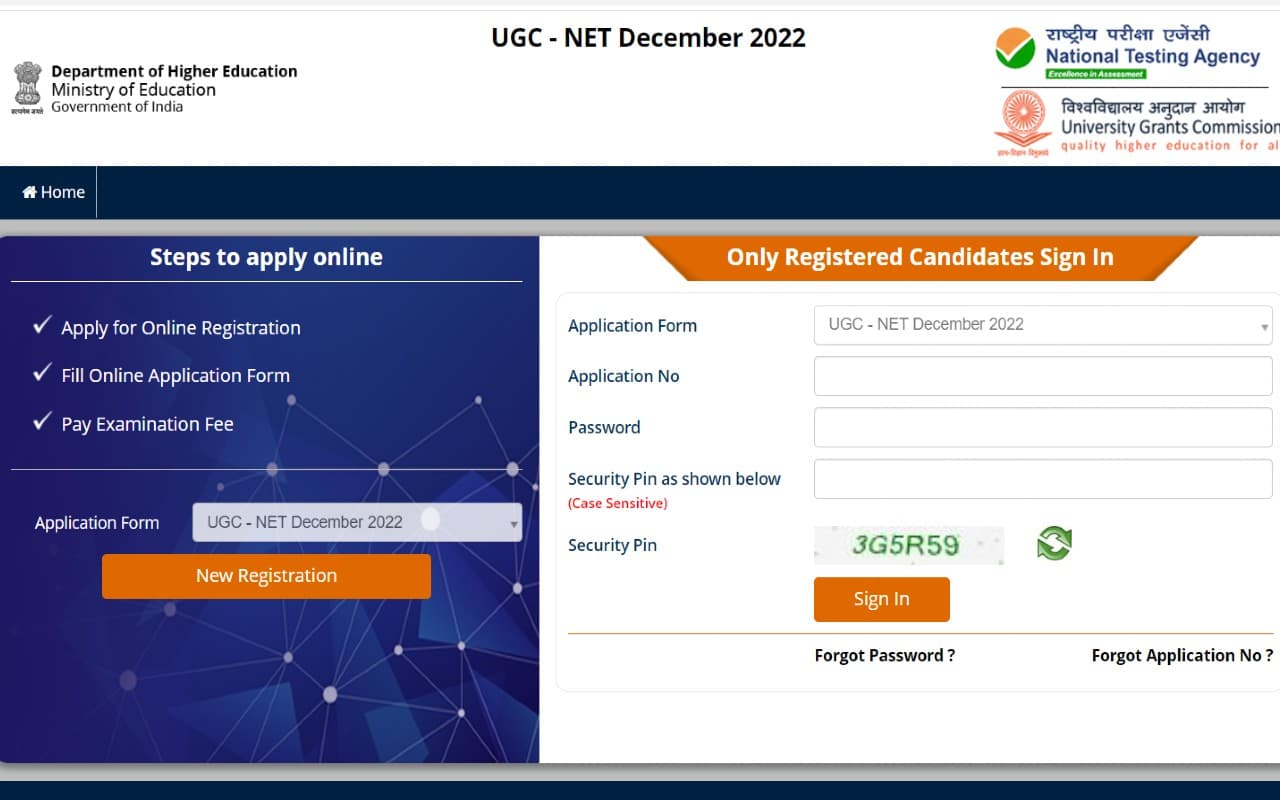Open the Forgot Application No link
This screenshot has height=800, width=1280.
1180,655
